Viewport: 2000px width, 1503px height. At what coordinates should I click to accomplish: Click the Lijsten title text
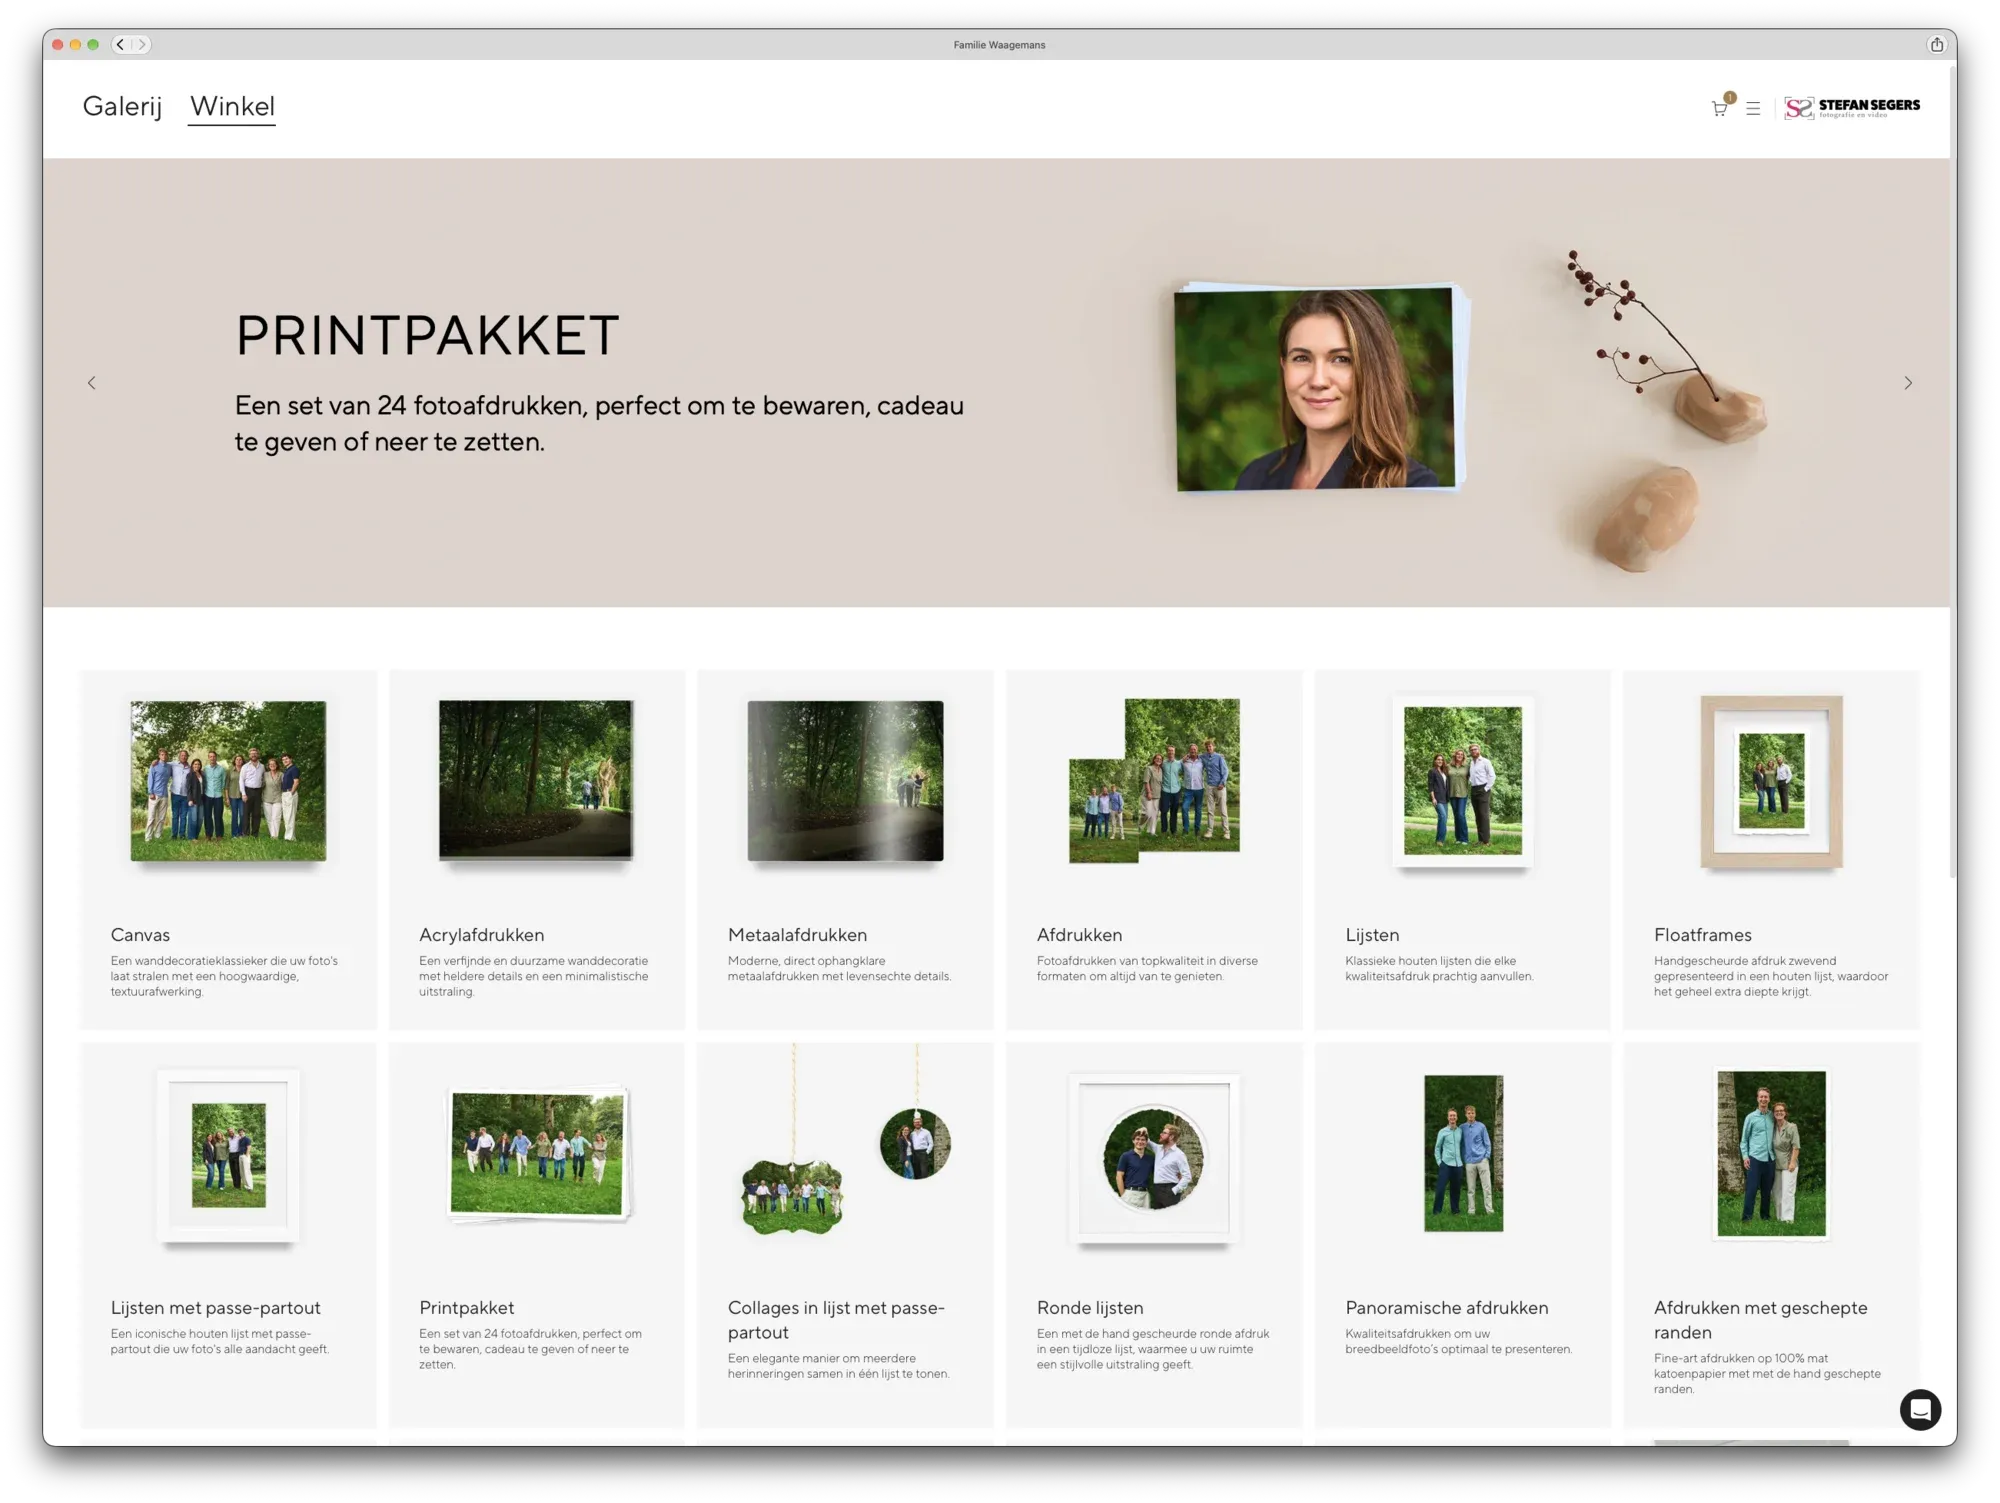pos(1372,935)
